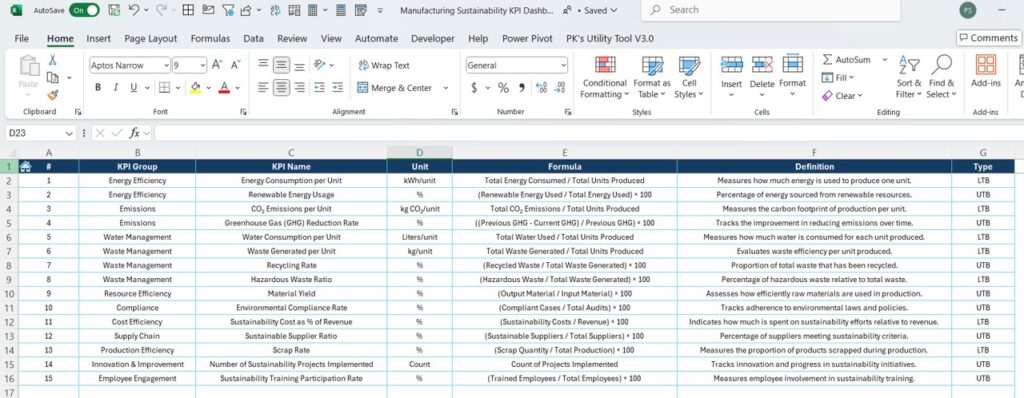The width and height of the screenshot is (1024, 398).
Task: Toggle the AutoSave switch
Action: 84,10
